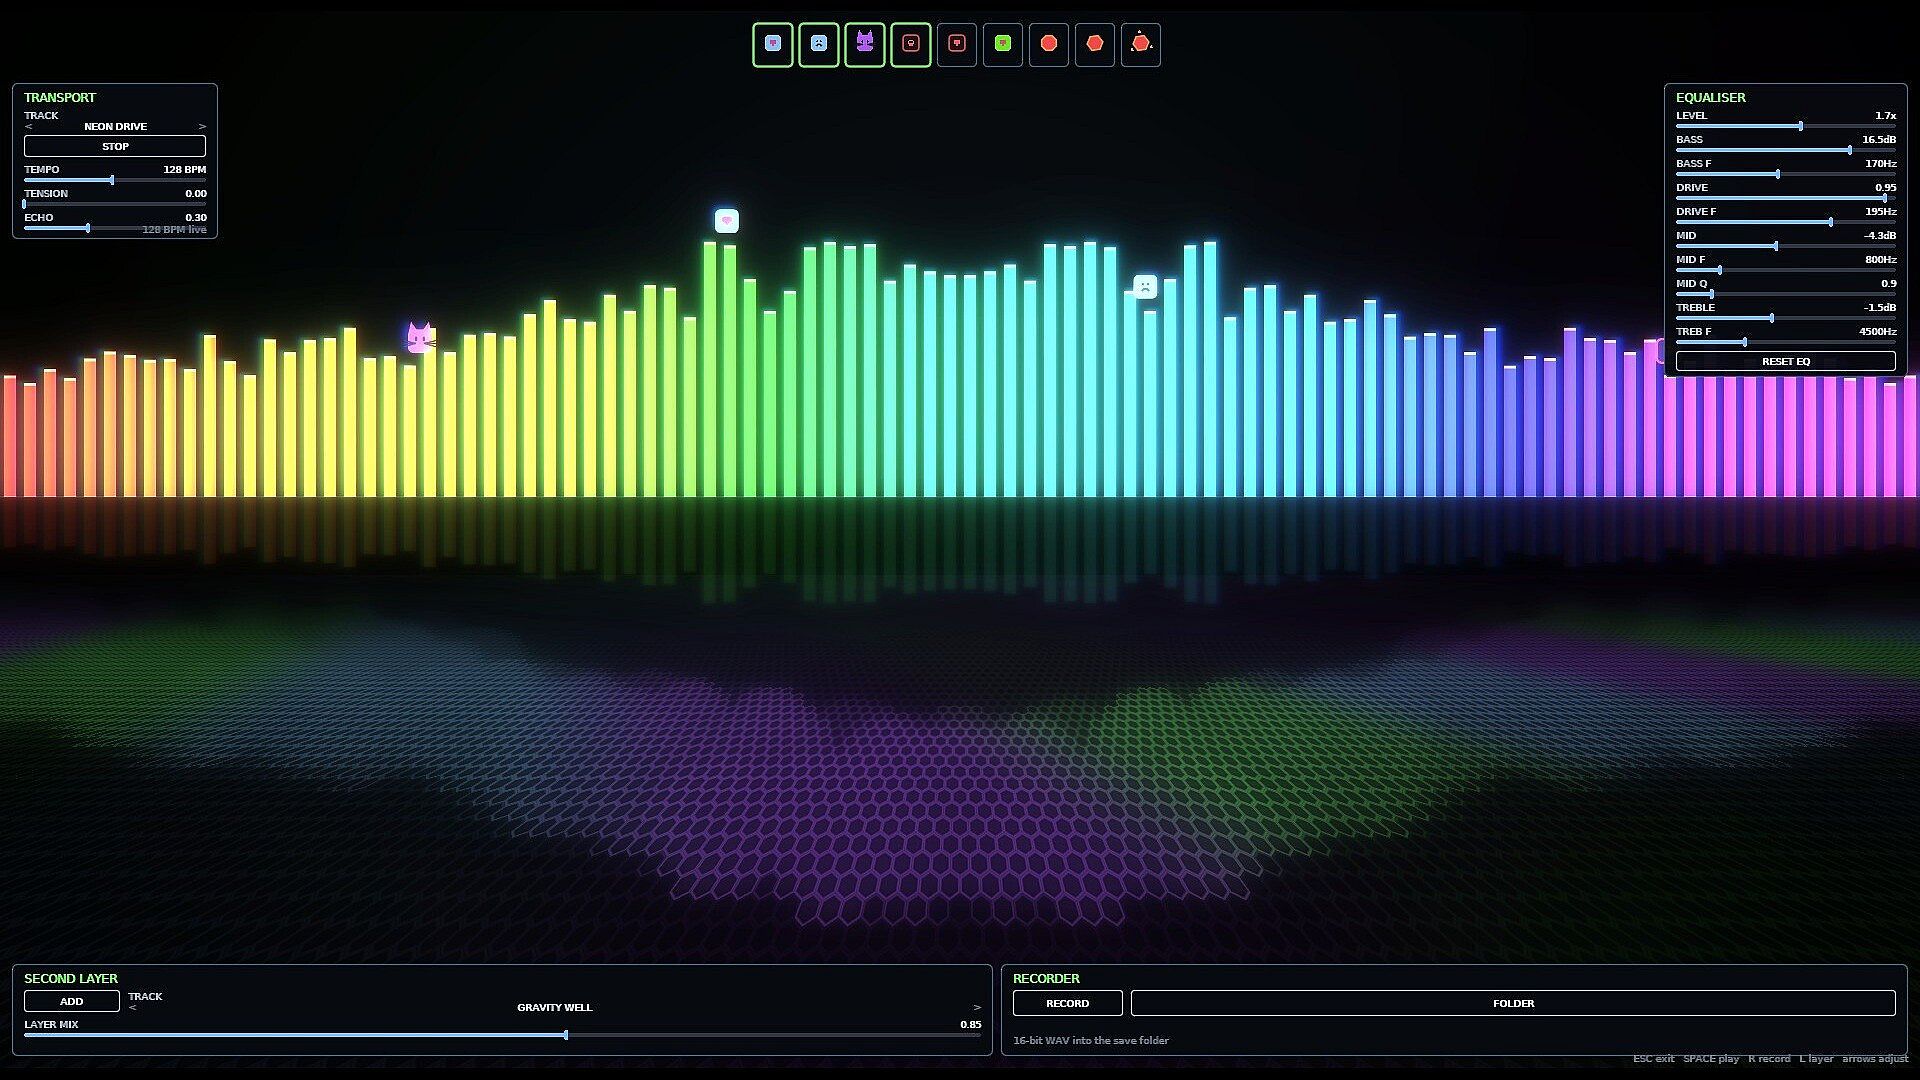Click ADD in the Second Layer panel

pos(72,1001)
